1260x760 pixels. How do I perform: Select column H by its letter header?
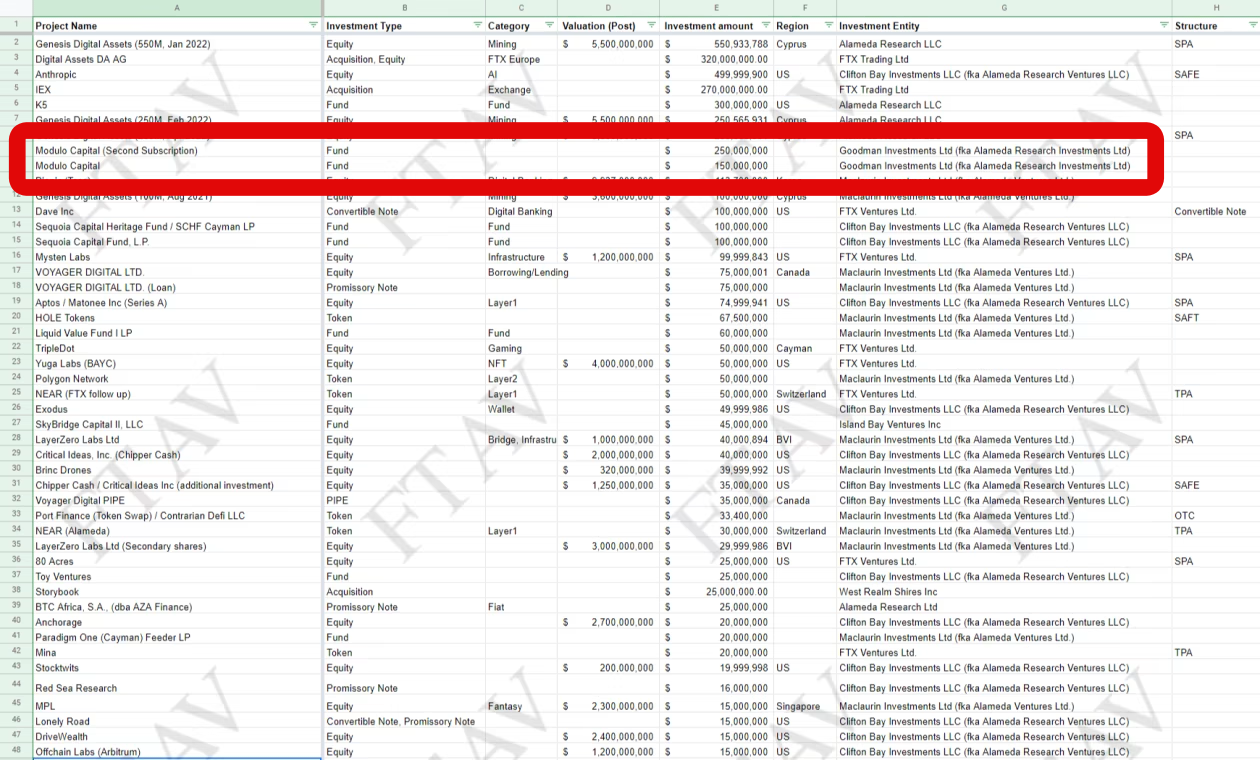(x=1216, y=8)
